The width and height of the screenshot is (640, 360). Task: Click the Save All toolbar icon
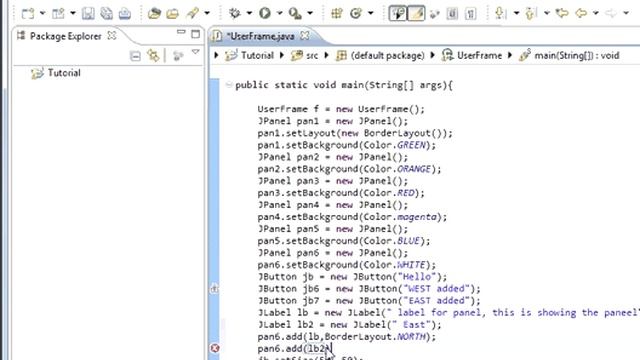click(107, 13)
